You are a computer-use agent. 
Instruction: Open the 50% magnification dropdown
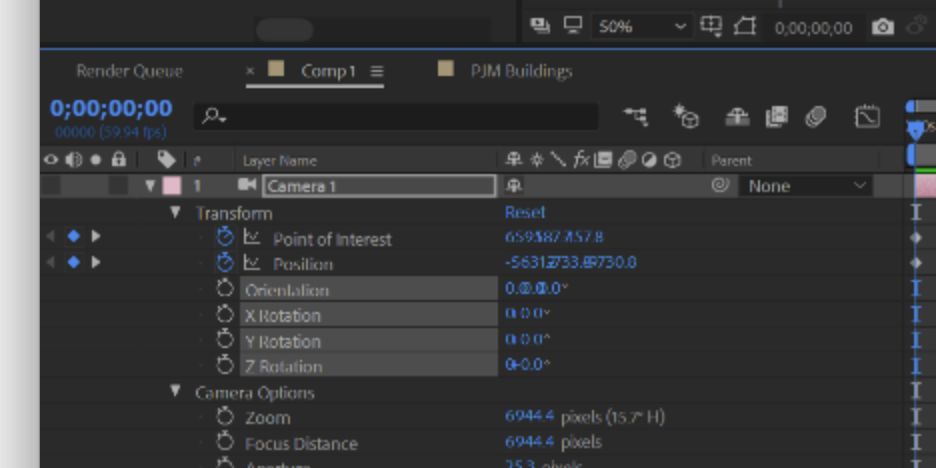pos(642,27)
